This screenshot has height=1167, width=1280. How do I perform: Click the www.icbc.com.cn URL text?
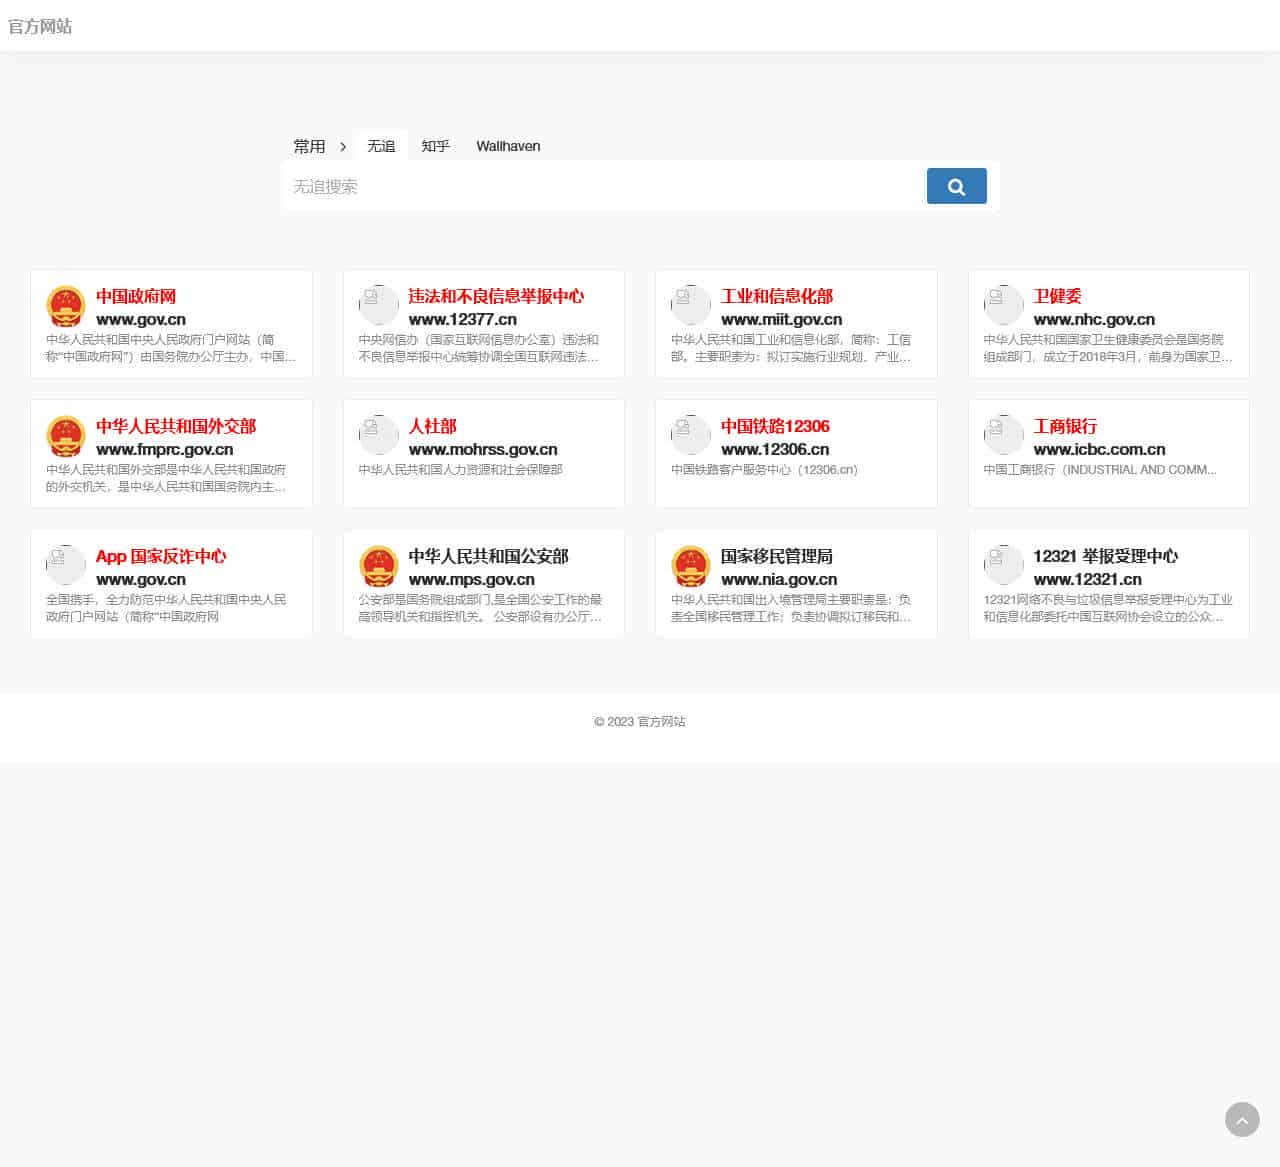[1099, 449]
